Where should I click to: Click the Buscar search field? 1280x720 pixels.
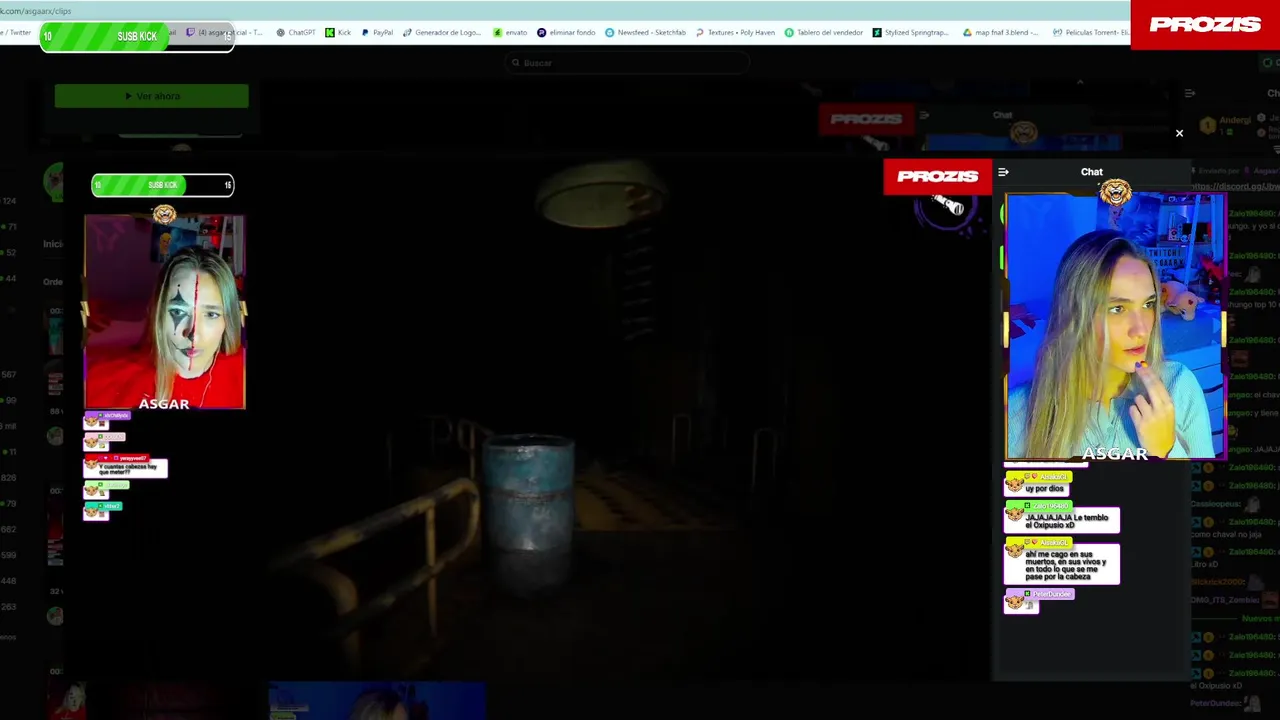point(628,63)
